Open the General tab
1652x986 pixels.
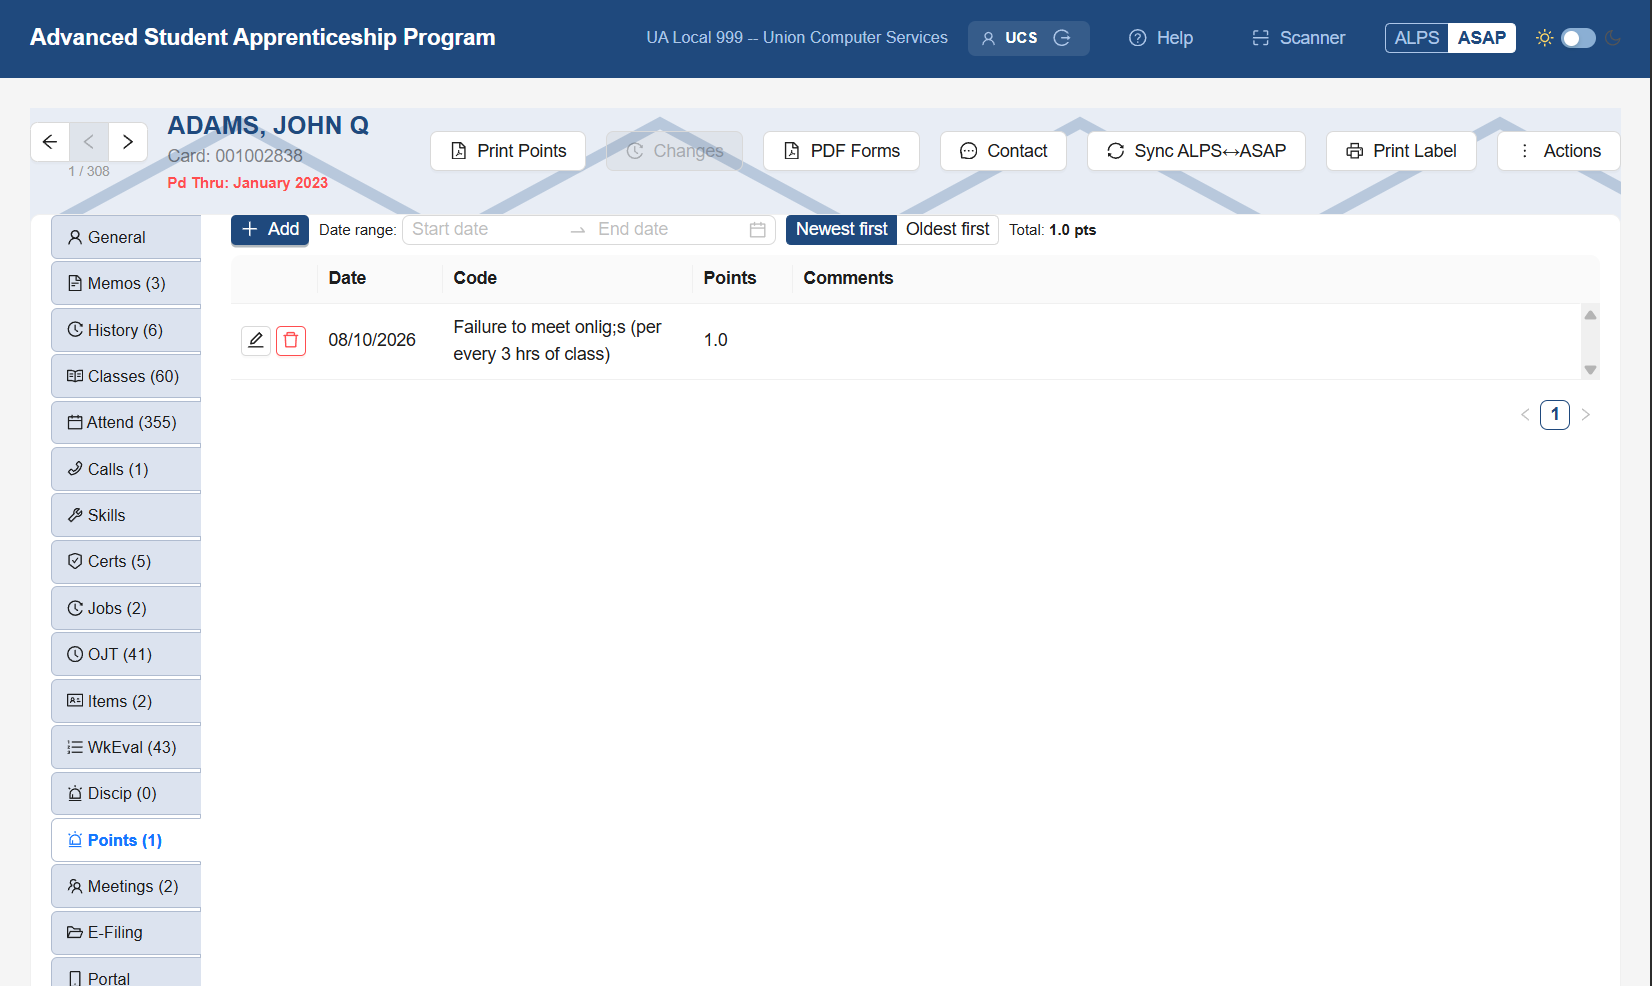tap(126, 238)
